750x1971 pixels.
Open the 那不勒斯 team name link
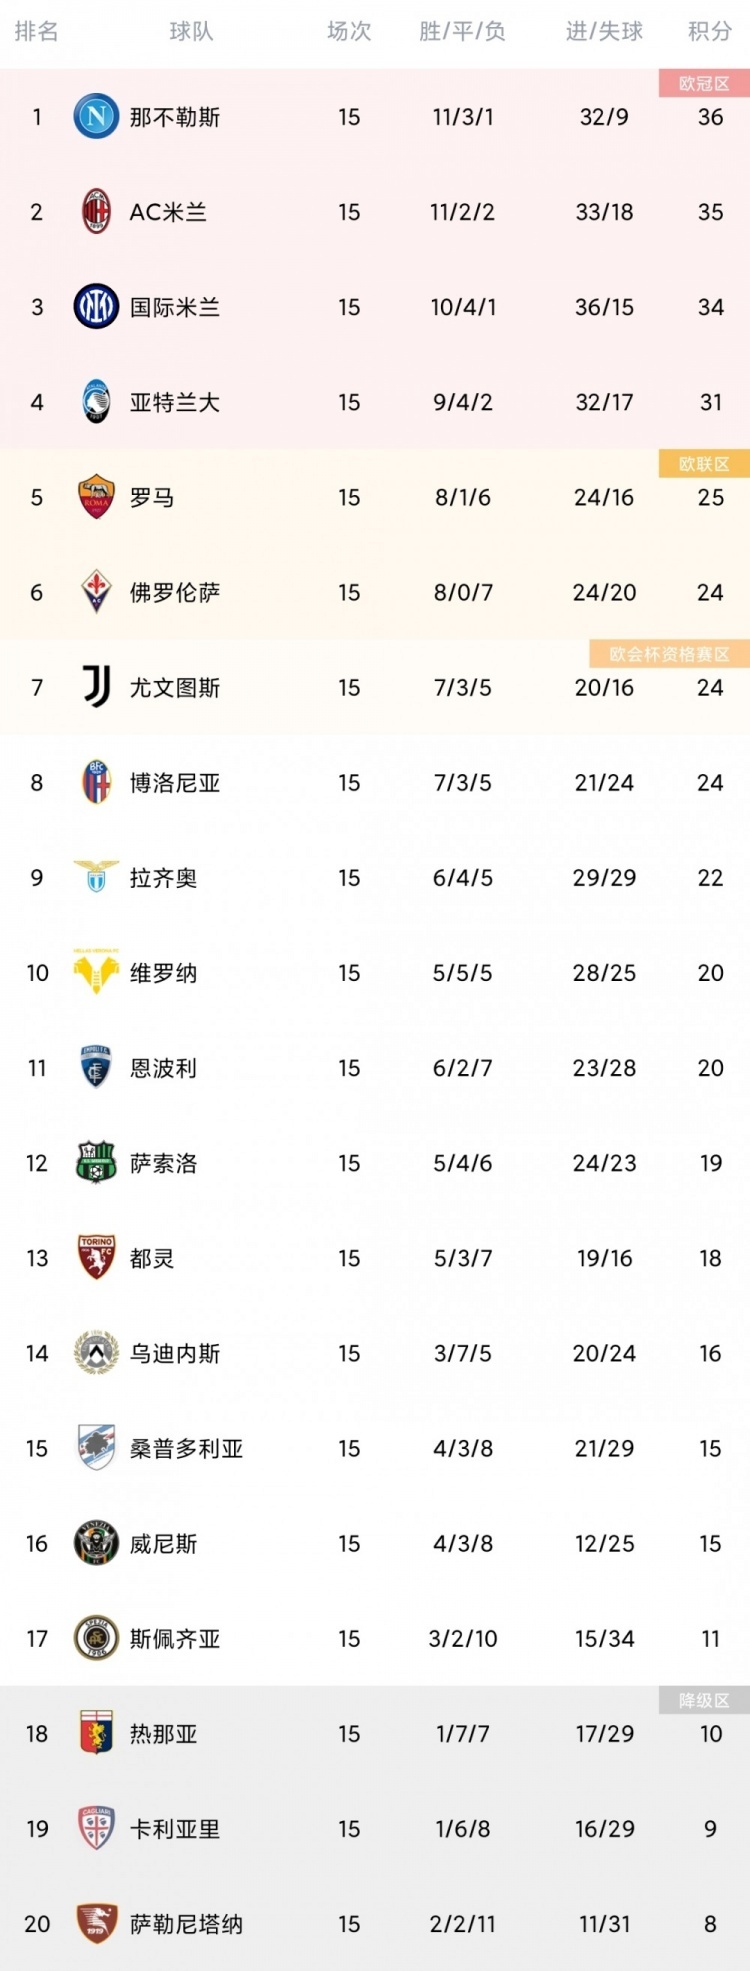point(175,117)
